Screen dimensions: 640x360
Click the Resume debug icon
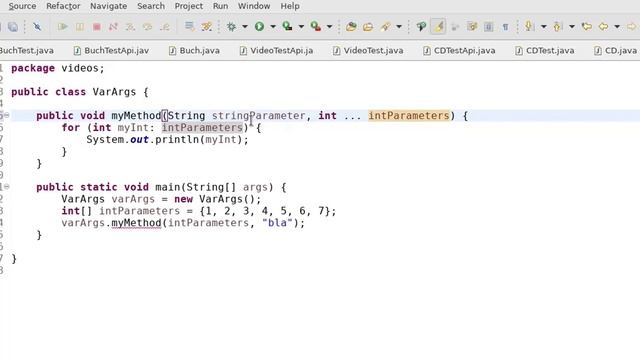pos(62,27)
